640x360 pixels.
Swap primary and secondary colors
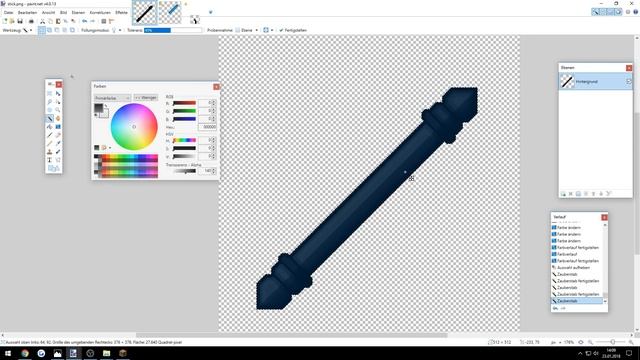pos(106,106)
